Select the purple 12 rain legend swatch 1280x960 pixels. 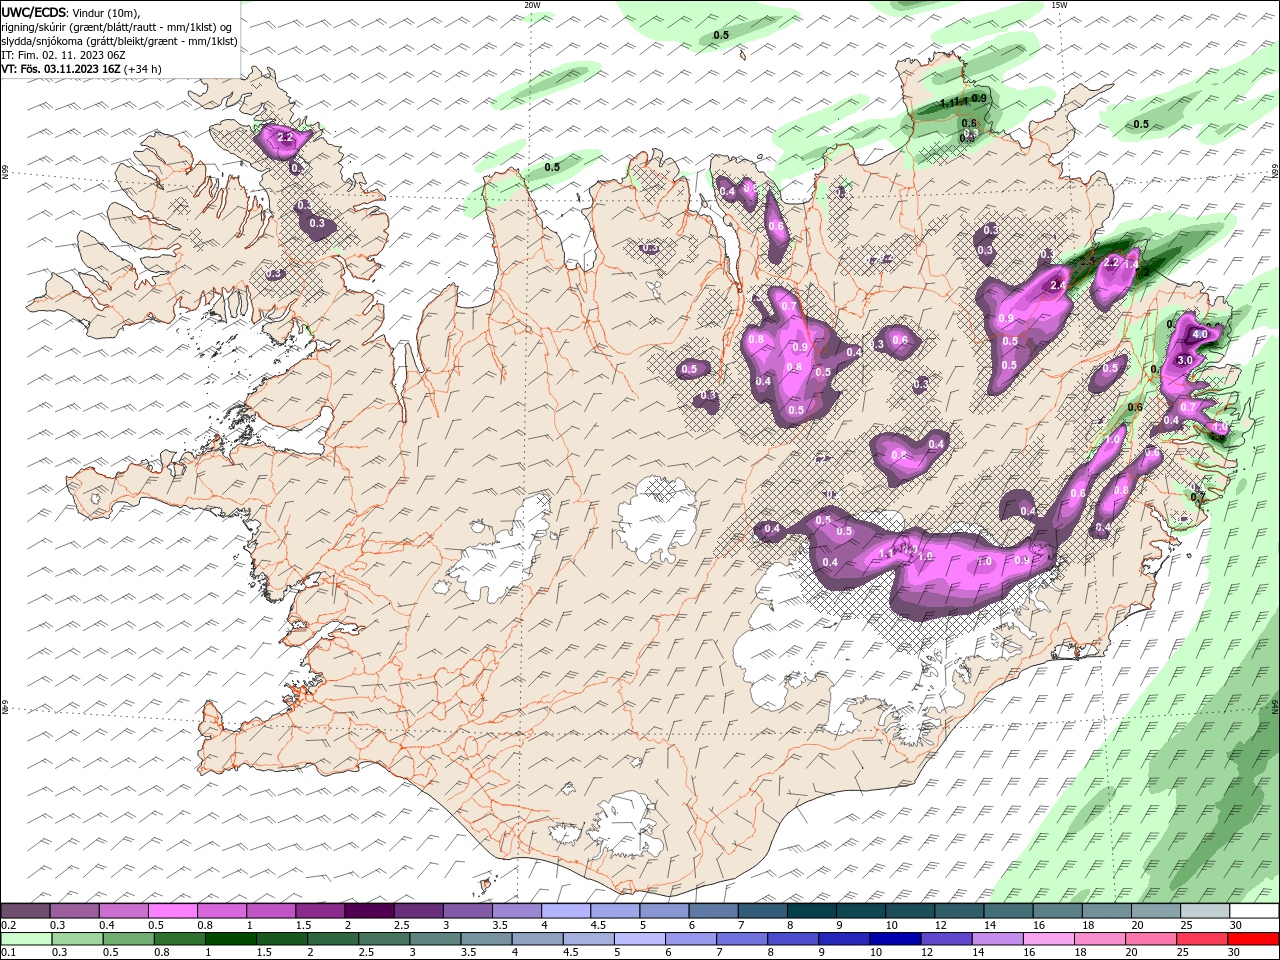[x=947, y=939]
